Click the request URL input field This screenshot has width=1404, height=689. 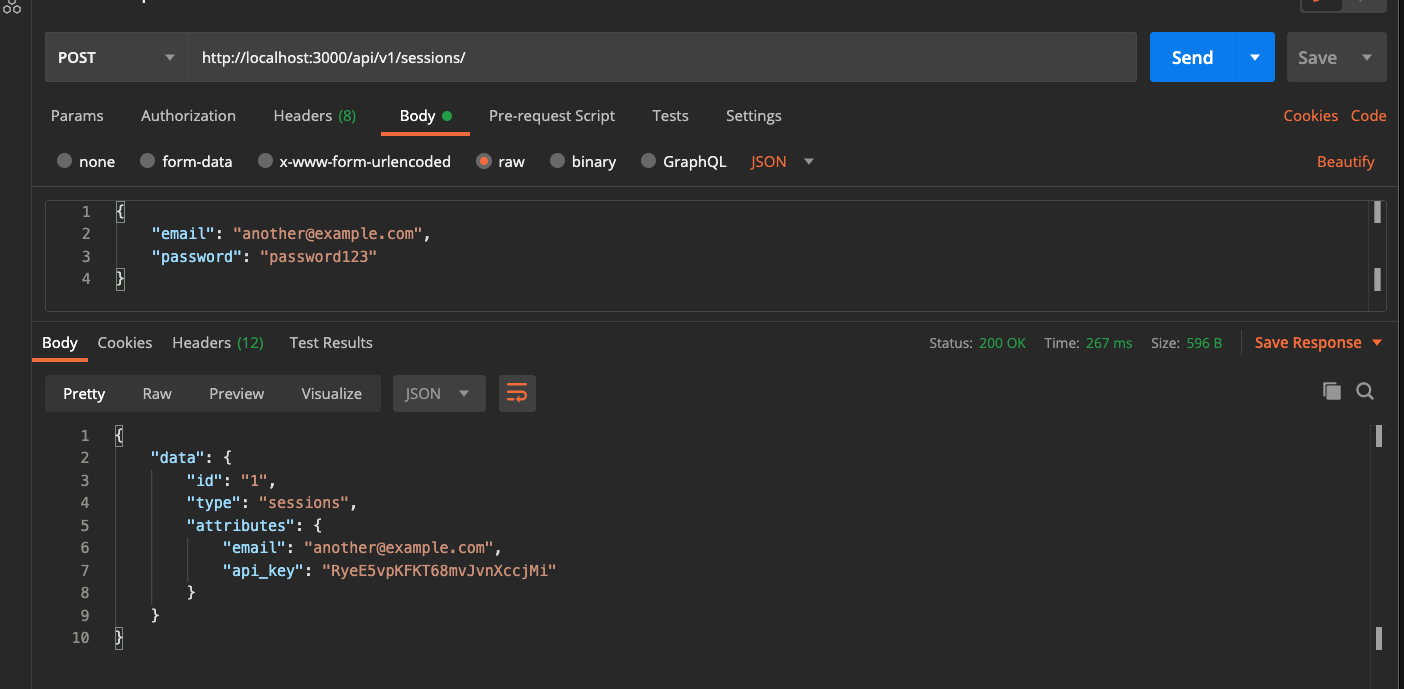click(663, 57)
